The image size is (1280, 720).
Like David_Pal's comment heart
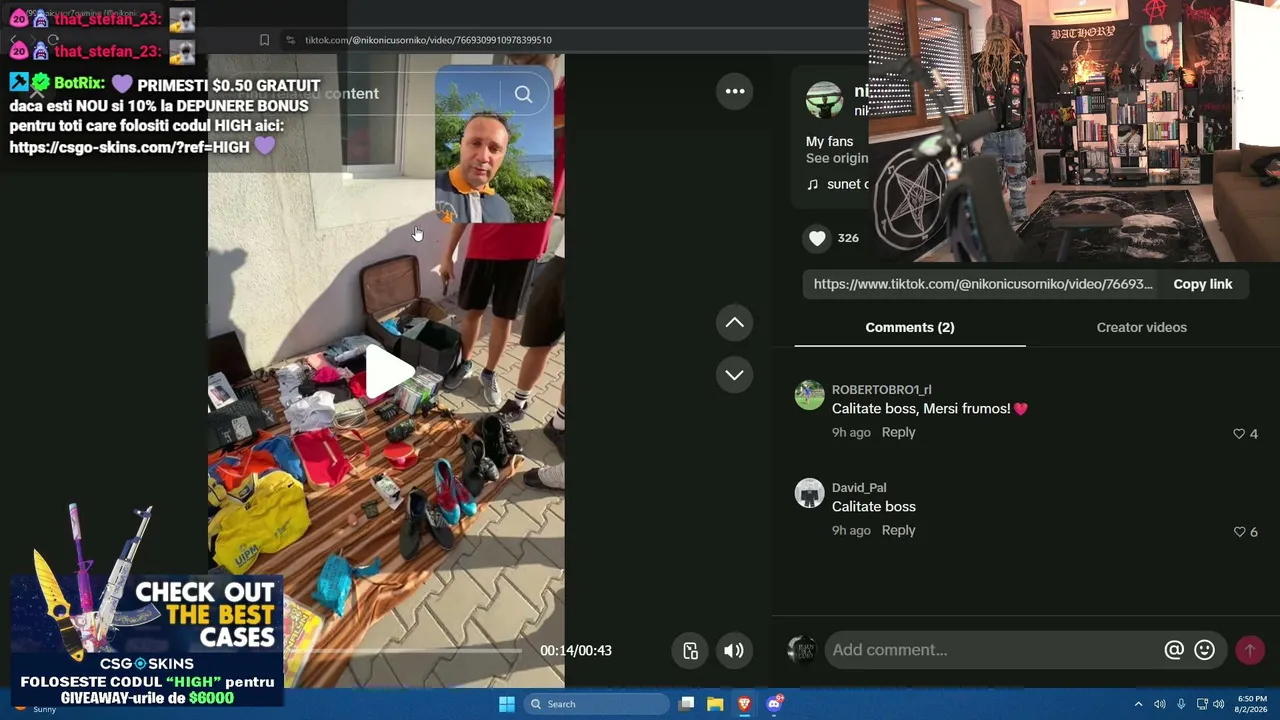pos(1239,532)
